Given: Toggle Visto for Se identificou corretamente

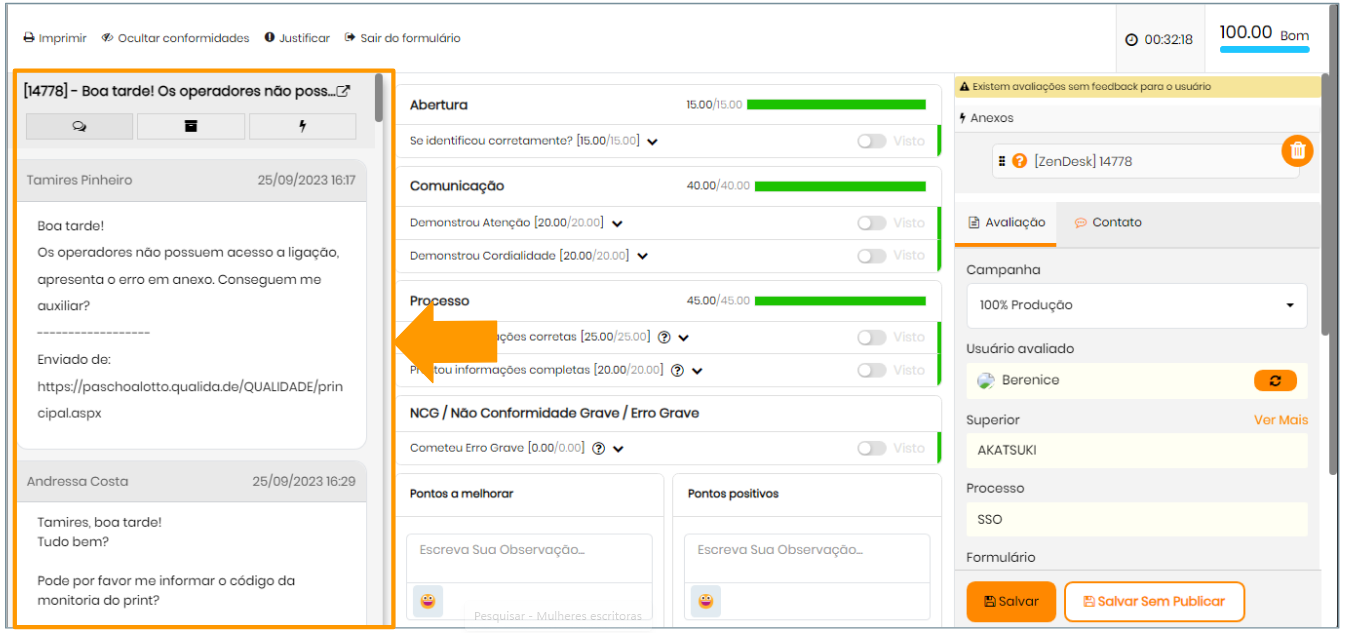Looking at the screenshot, I should [x=872, y=141].
